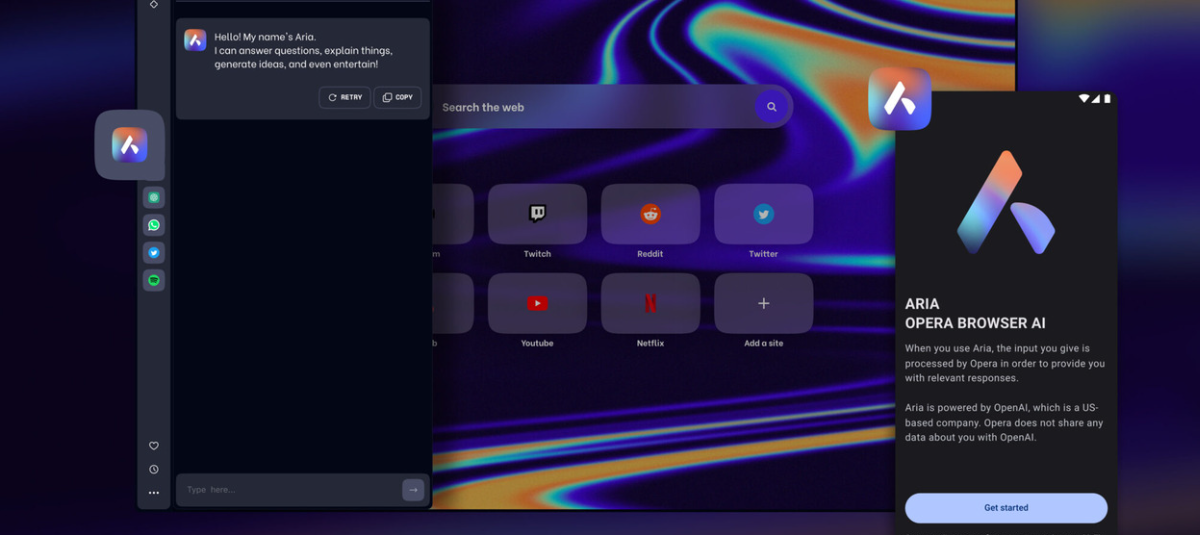Image resolution: width=1200 pixels, height=535 pixels.
Task: Click the magnifier search button
Action: coord(771,107)
